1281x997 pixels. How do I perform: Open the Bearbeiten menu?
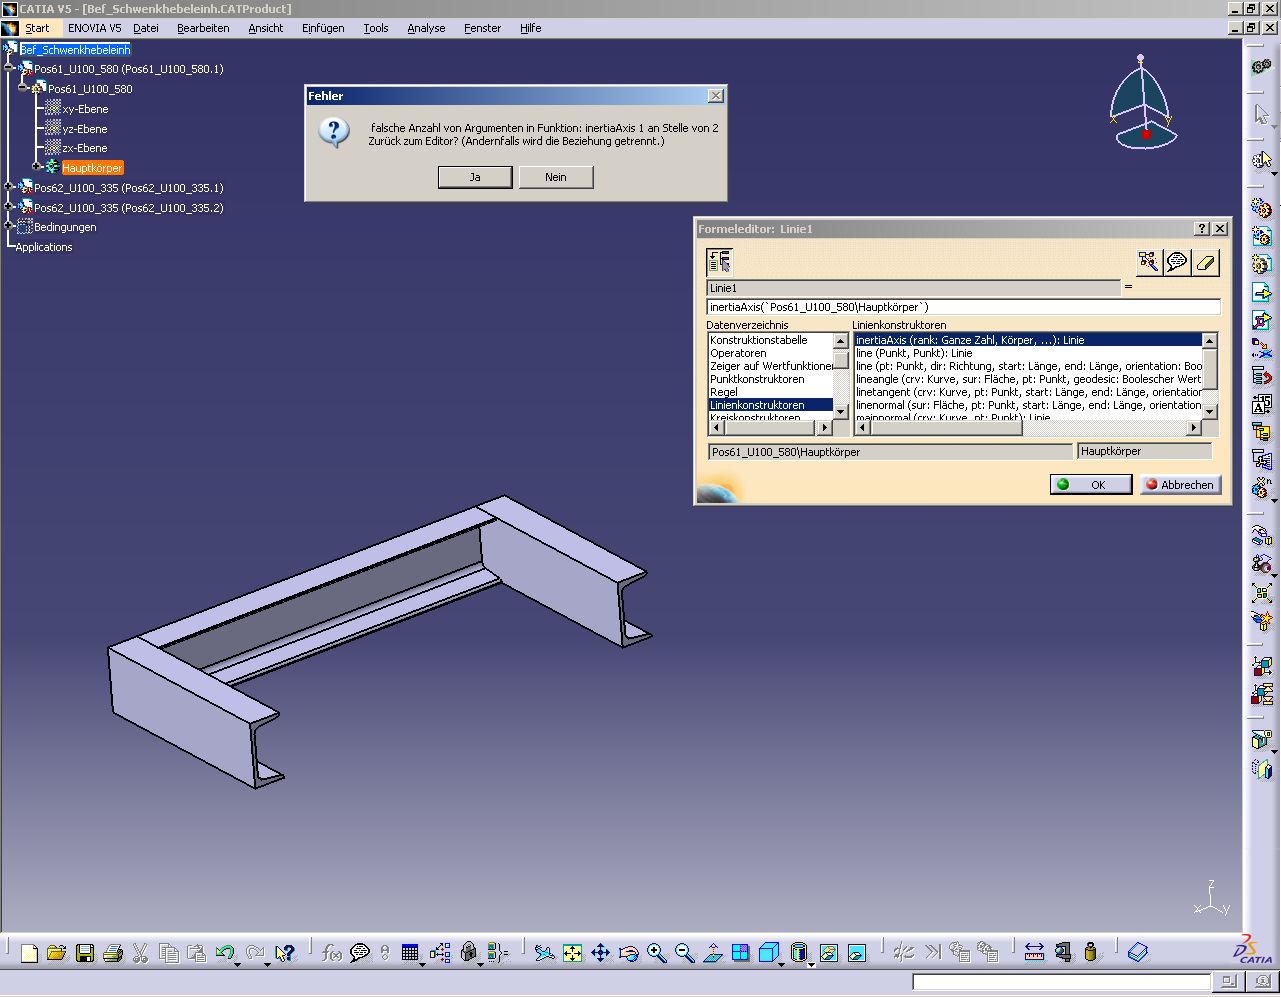tap(203, 28)
